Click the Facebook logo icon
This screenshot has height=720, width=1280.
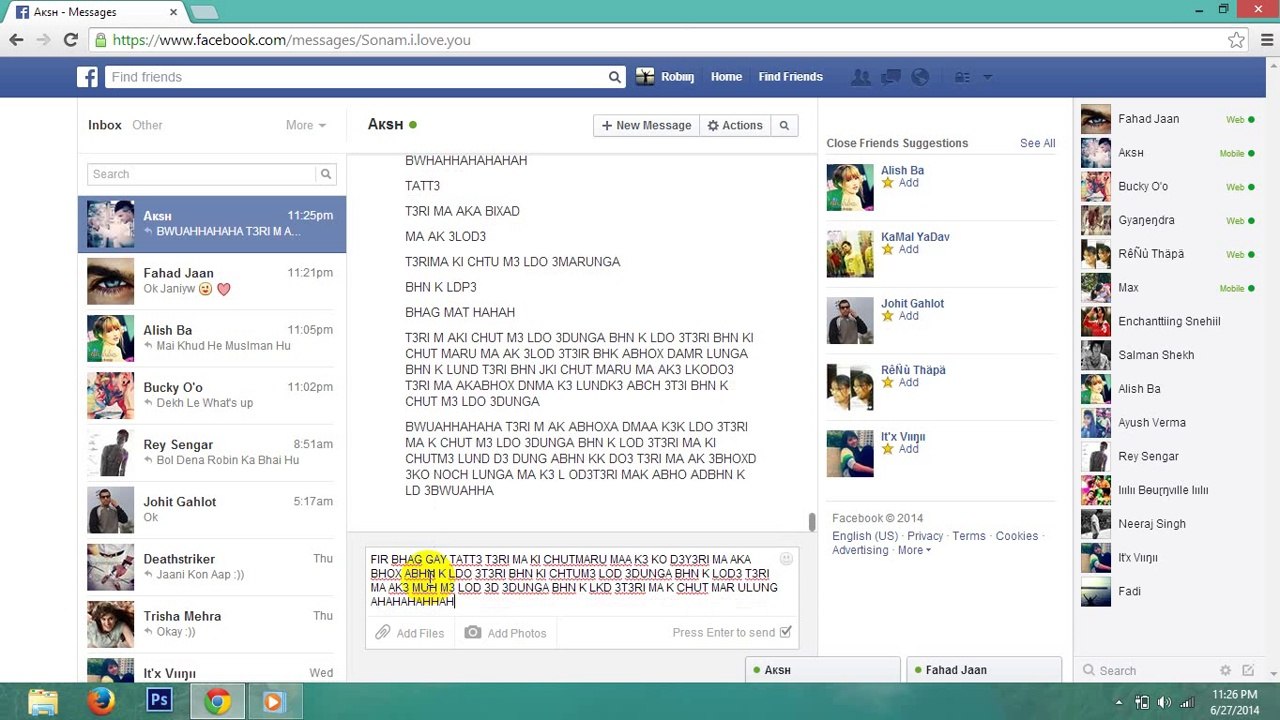coord(88,77)
